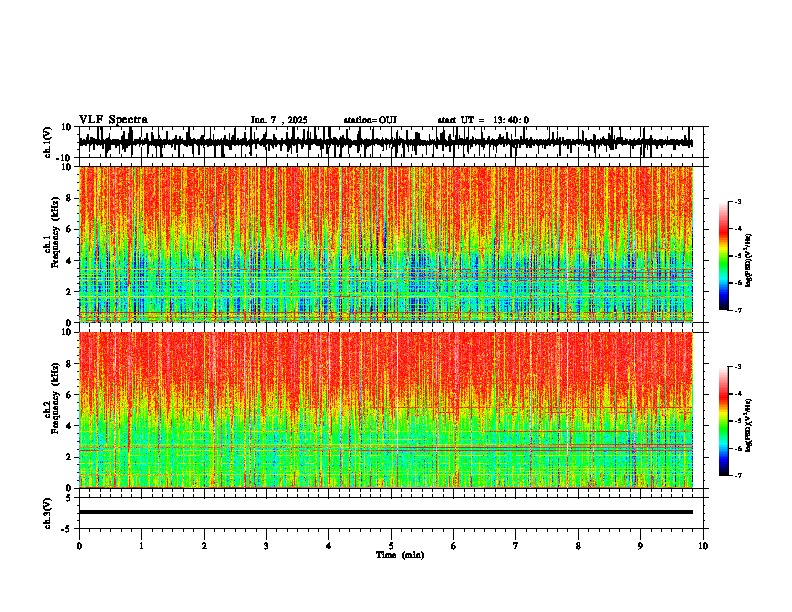Click the "-3" label on ch.2 color bar

point(738,367)
